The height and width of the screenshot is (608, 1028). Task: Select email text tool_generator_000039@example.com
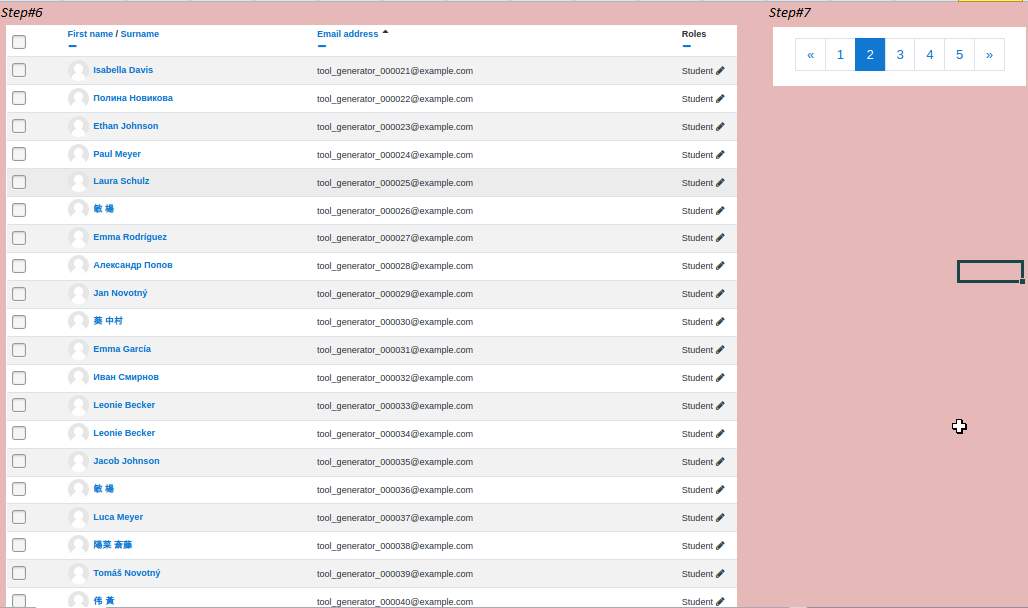[x=395, y=574]
